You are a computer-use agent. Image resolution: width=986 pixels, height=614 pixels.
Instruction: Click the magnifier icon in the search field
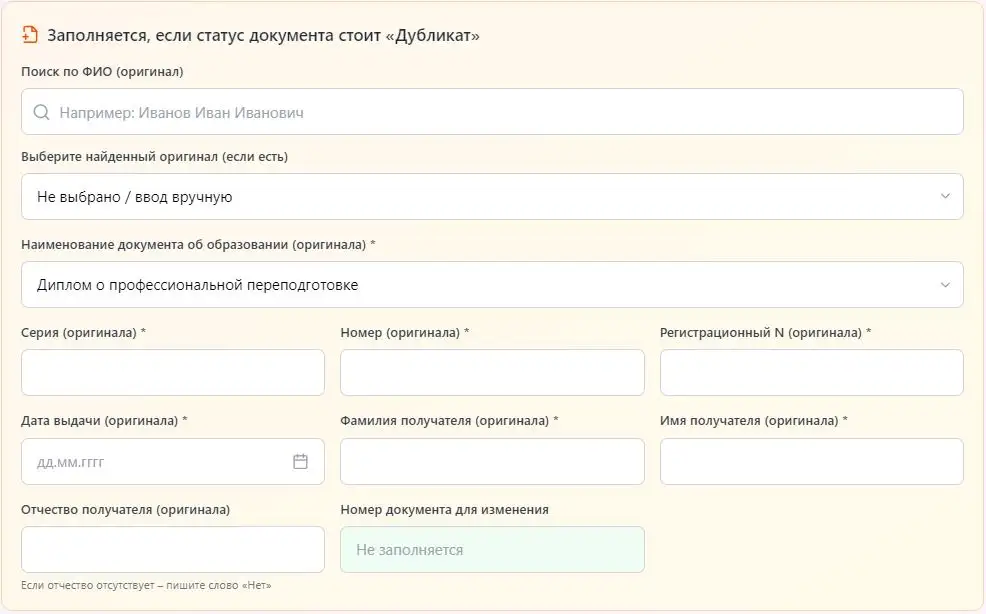click(42, 112)
